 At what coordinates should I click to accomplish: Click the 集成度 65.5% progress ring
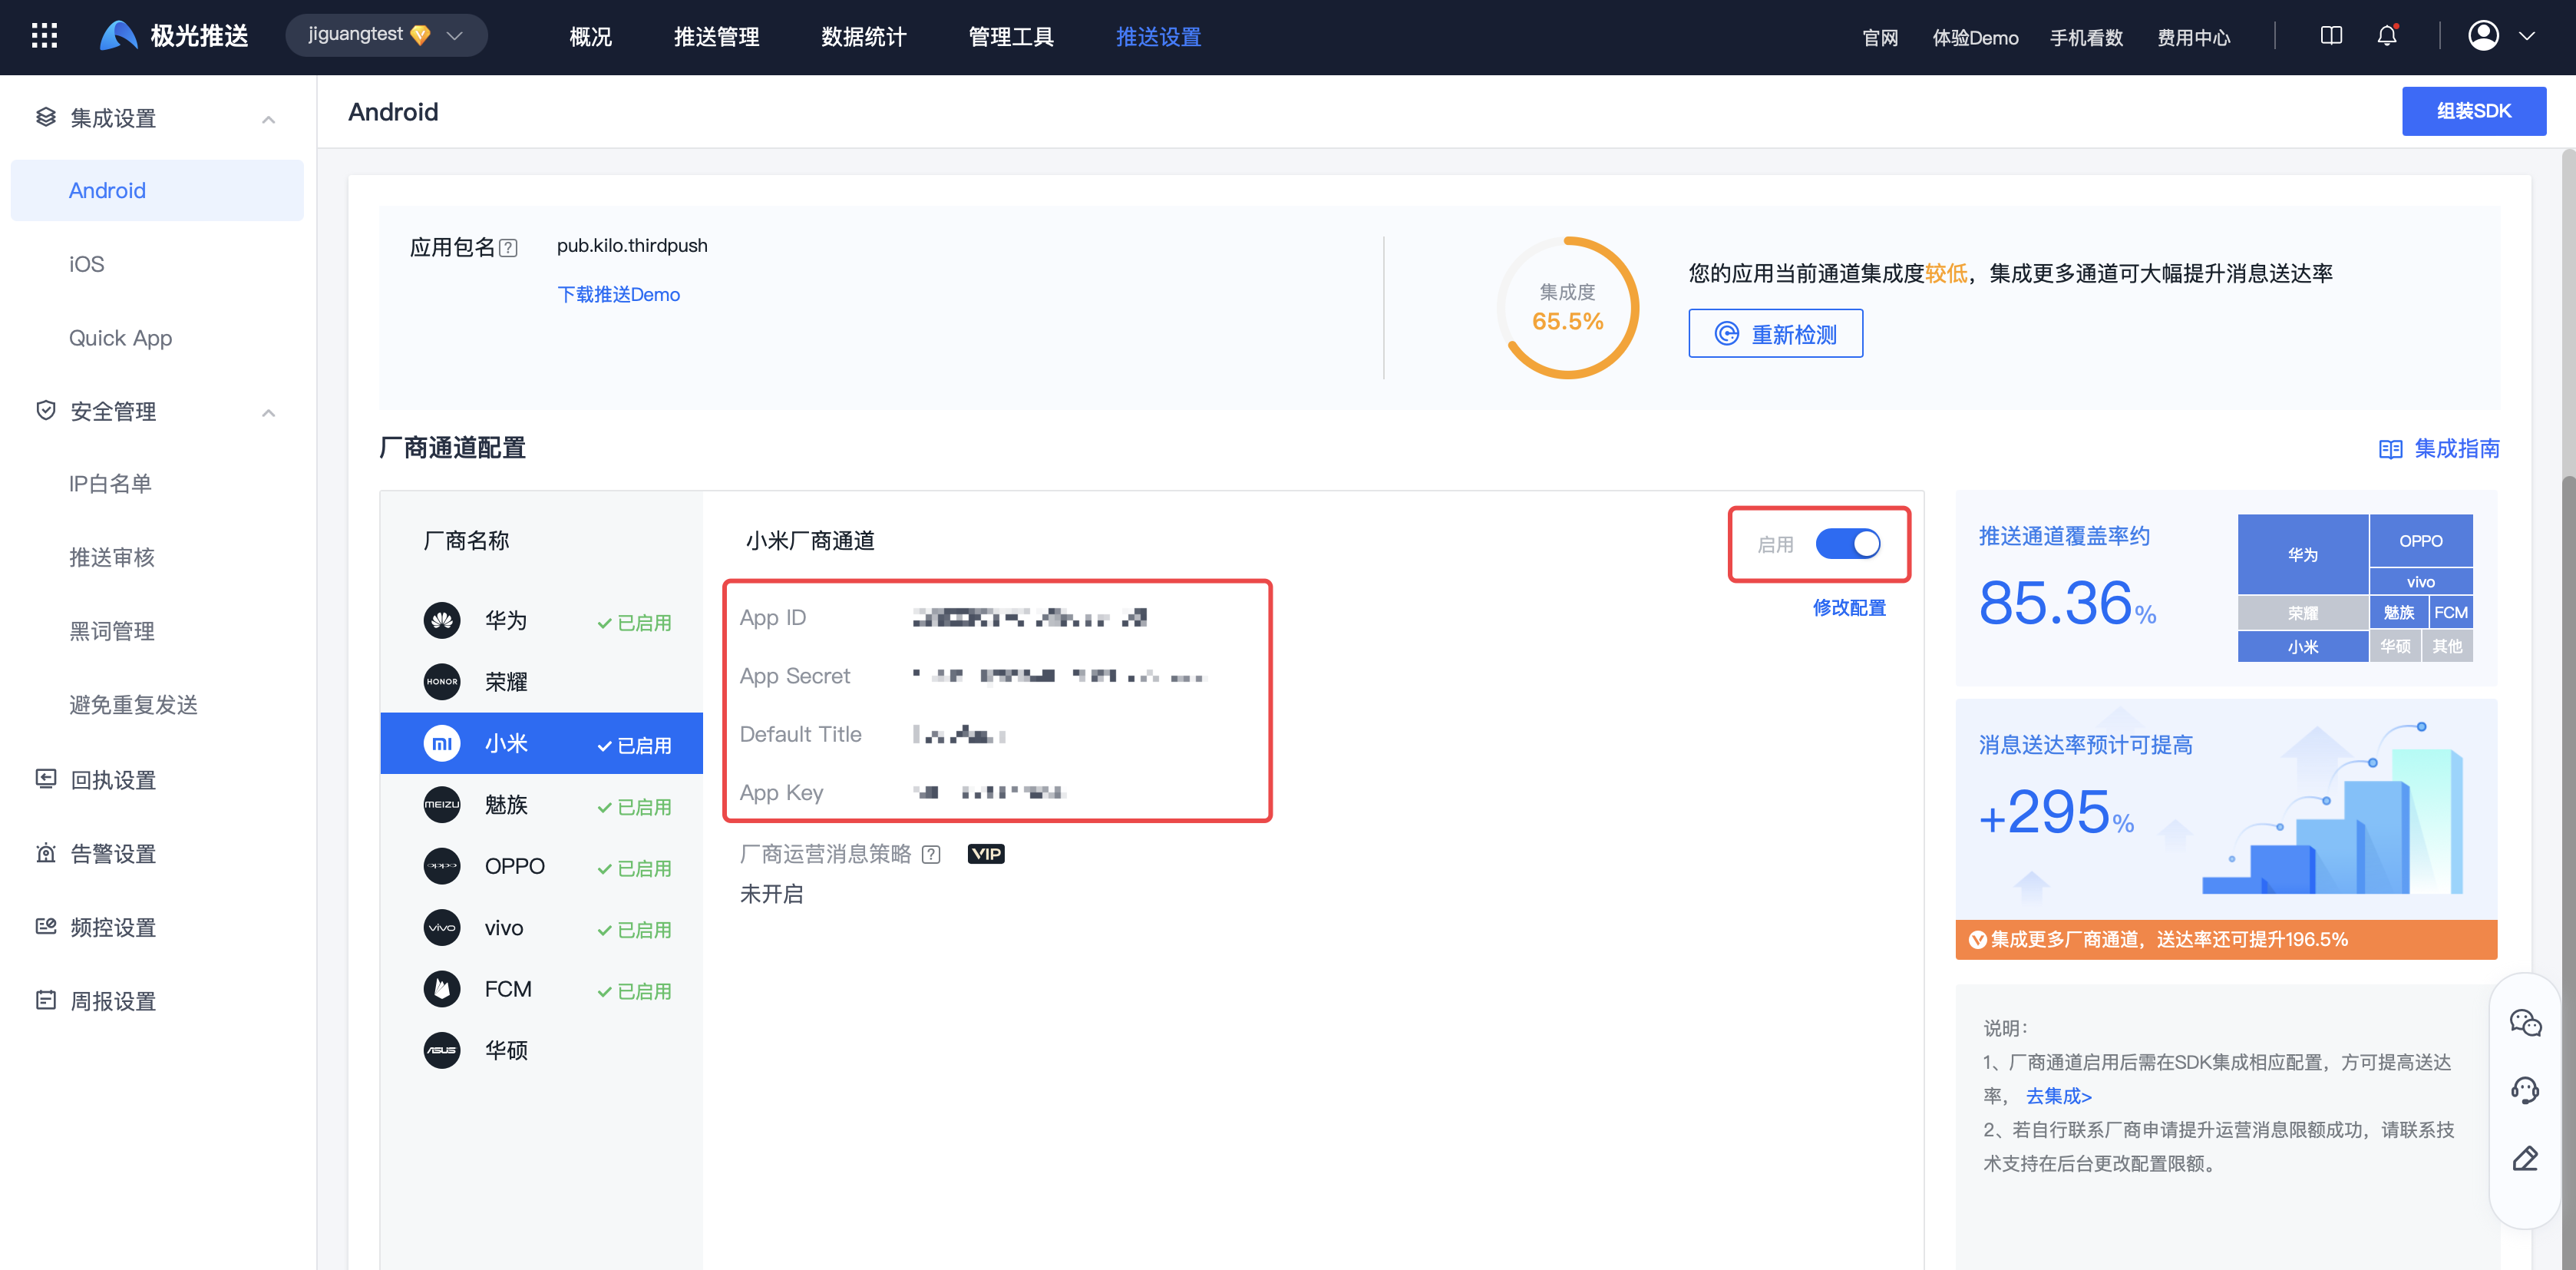[1567, 307]
